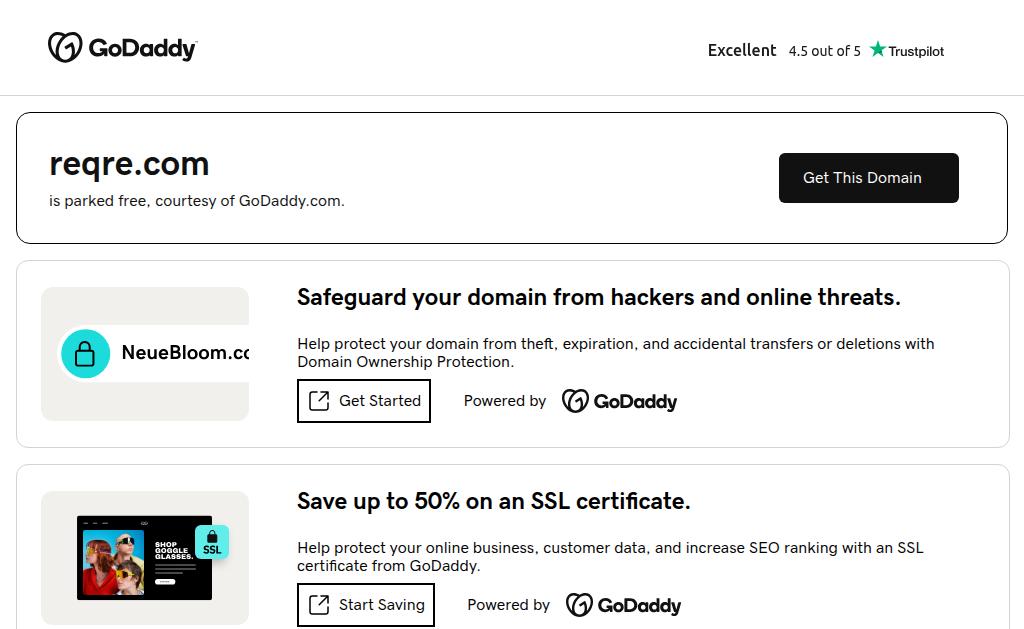
Task: Click GoDaddy logo next to Get Started
Action: point(619,401)
